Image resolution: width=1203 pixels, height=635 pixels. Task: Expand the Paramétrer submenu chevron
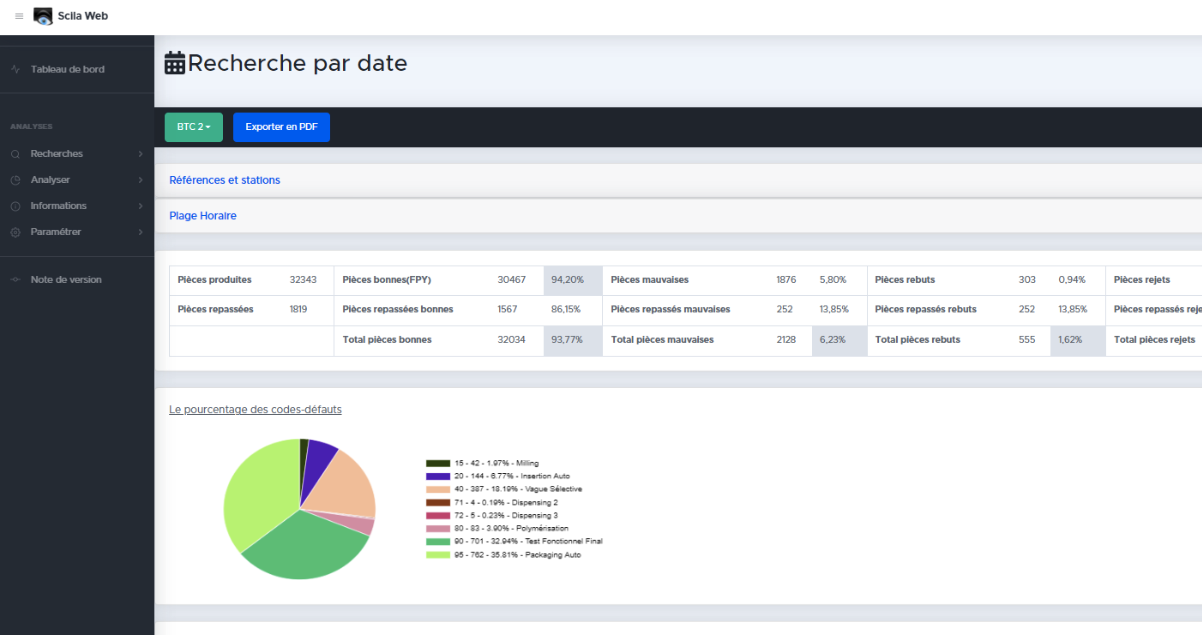[x=140, y=232]
